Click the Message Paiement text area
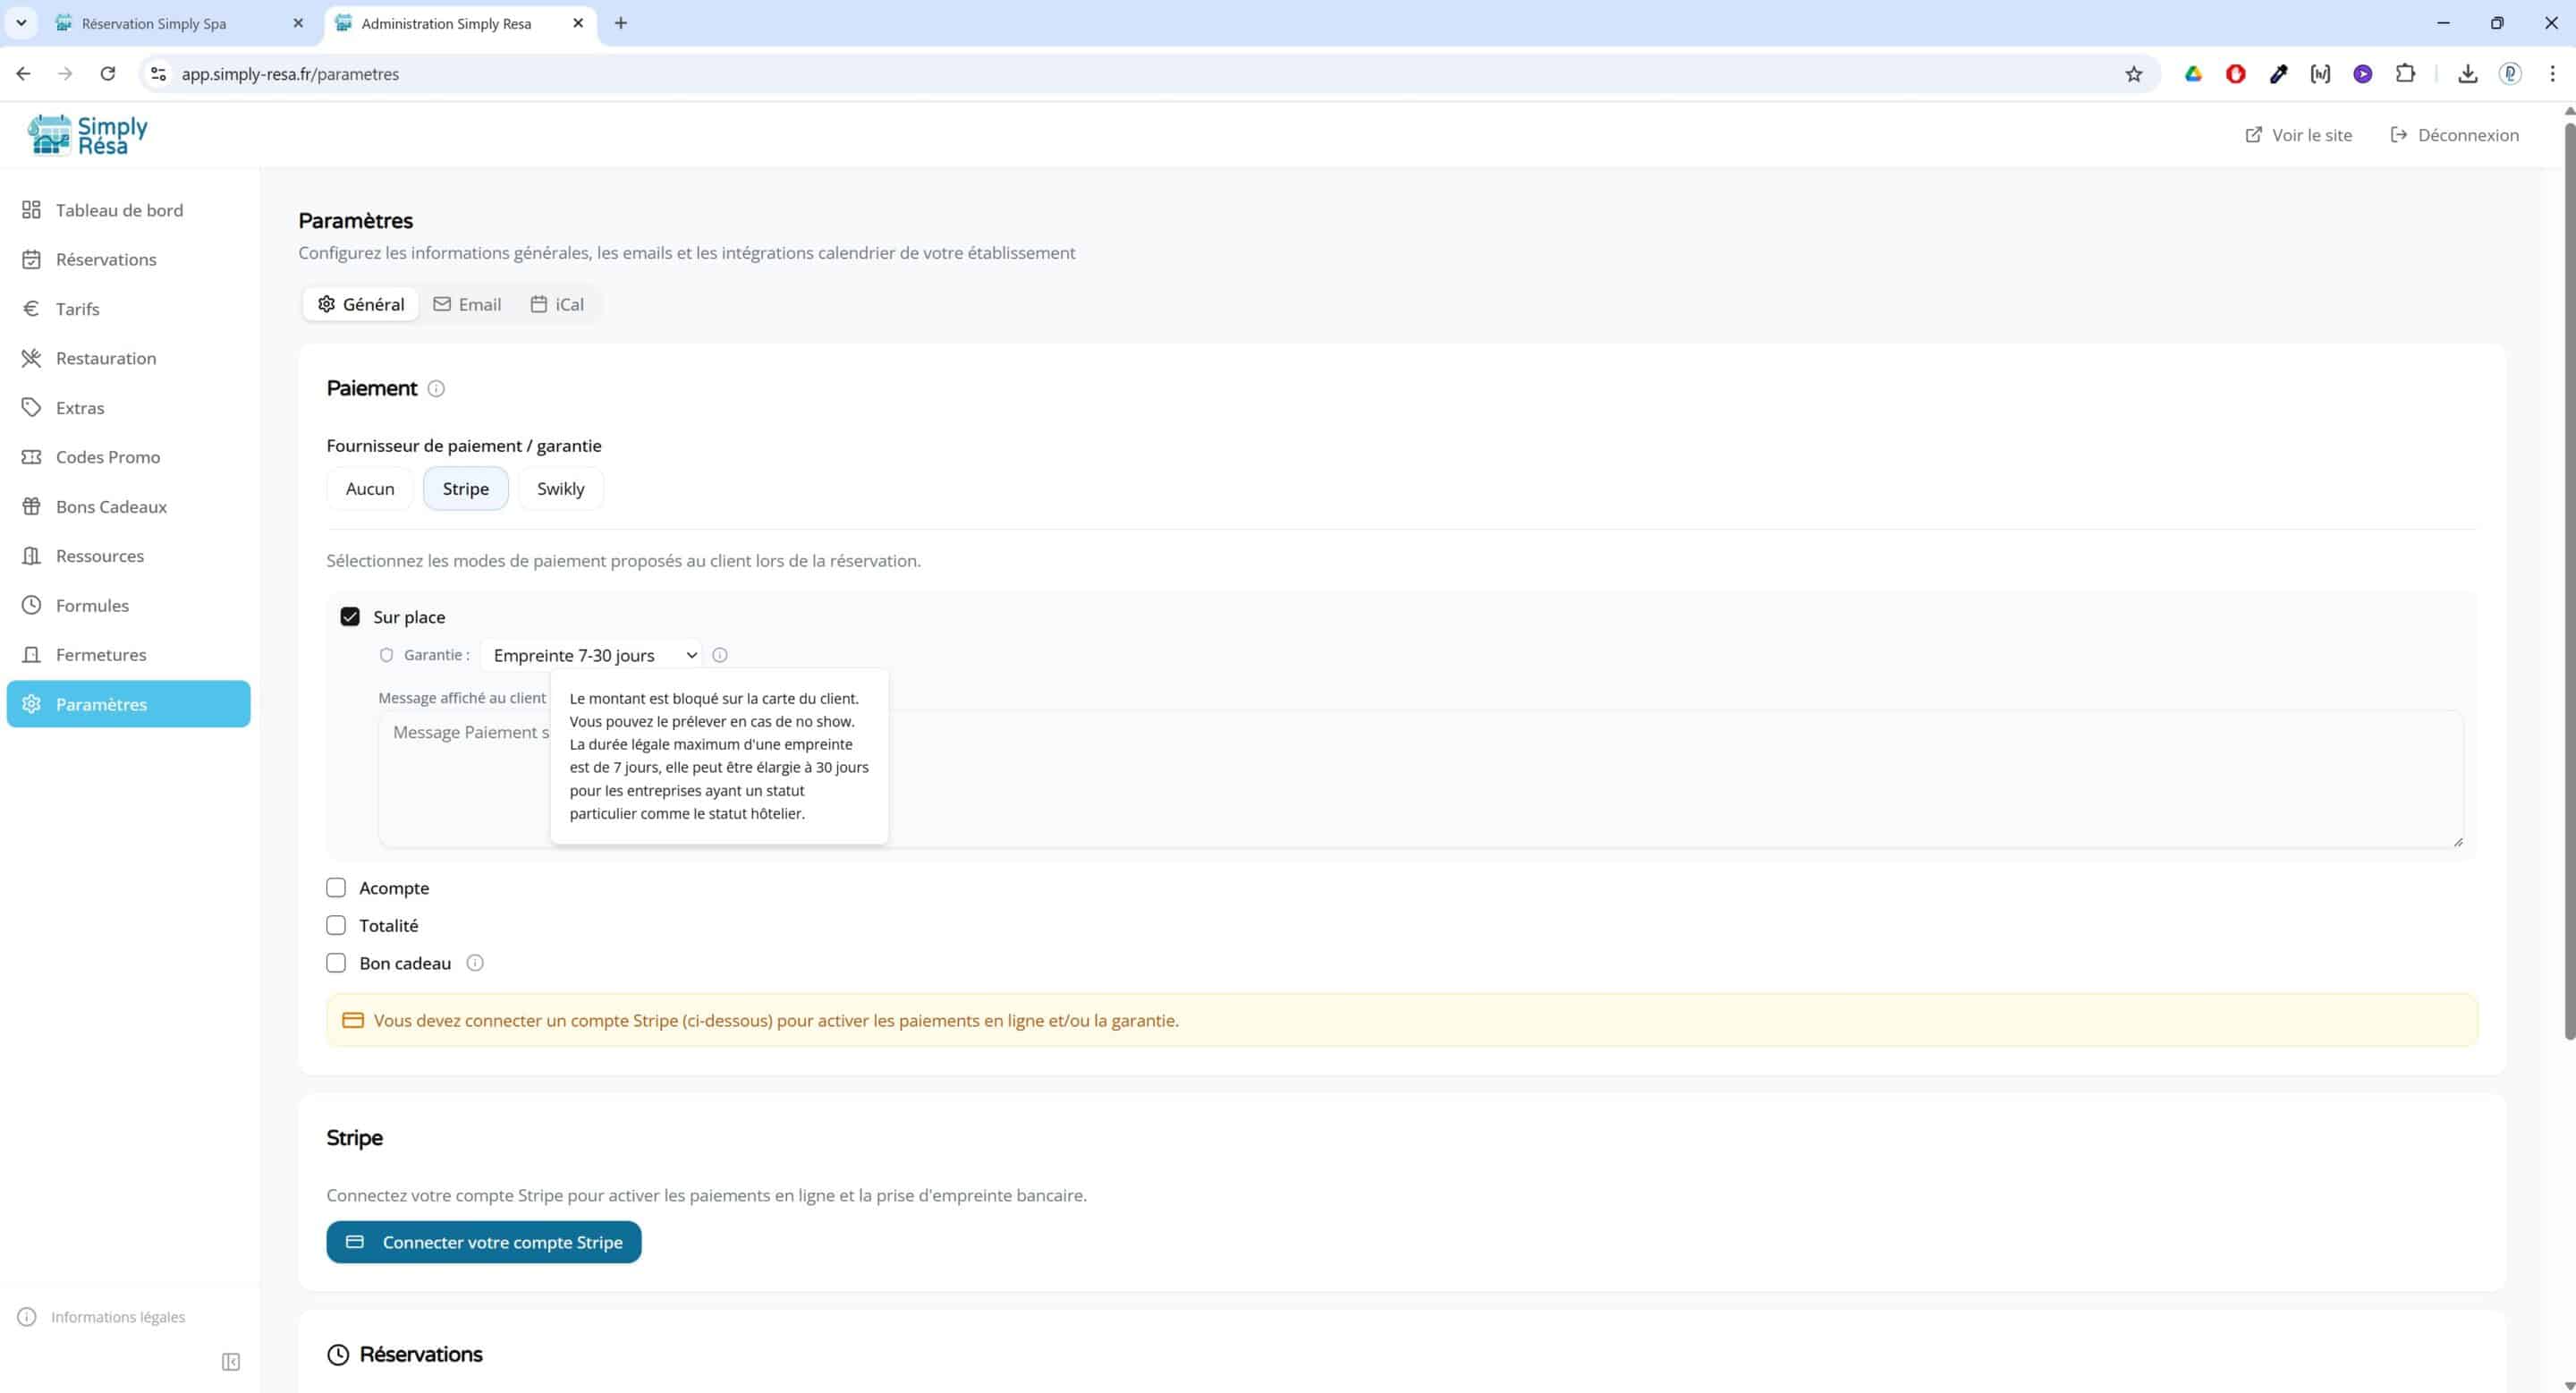The image size is (2576, 1393). coord(1600,780)
